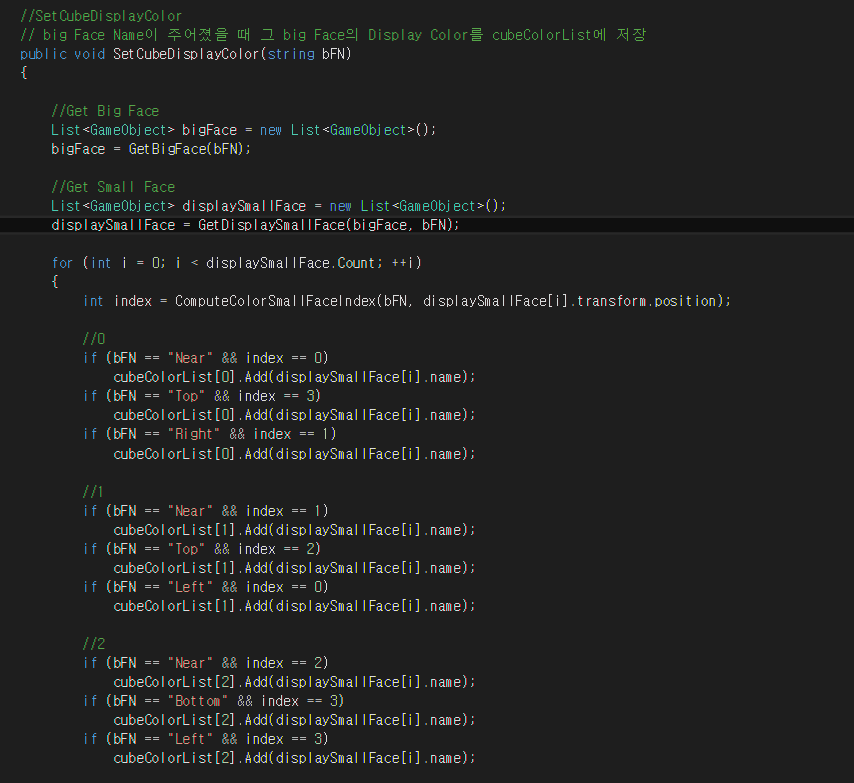Screen dimensions: 854x783
Task: Click the if line with "Top" && index == 2
Action: click(x=202, y=549)
